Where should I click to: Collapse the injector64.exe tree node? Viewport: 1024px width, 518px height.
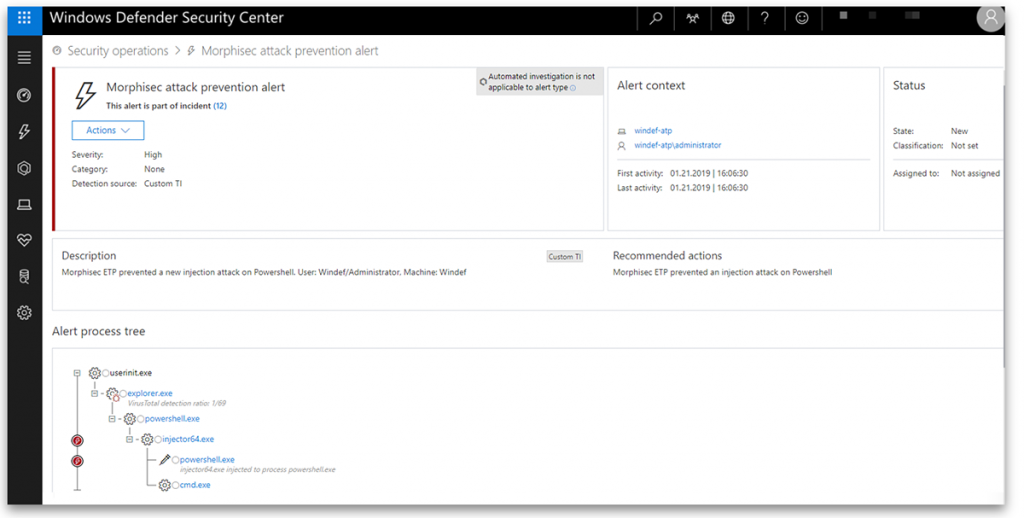pyautogui.click(x=130, y=439)
